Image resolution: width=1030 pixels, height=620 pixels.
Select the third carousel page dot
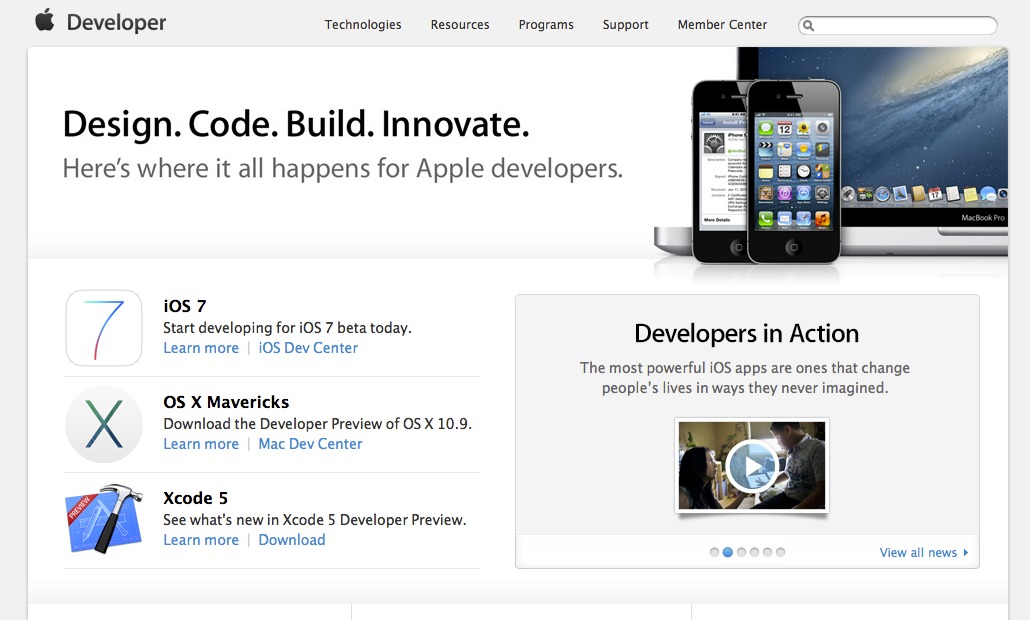coord(741,552)
